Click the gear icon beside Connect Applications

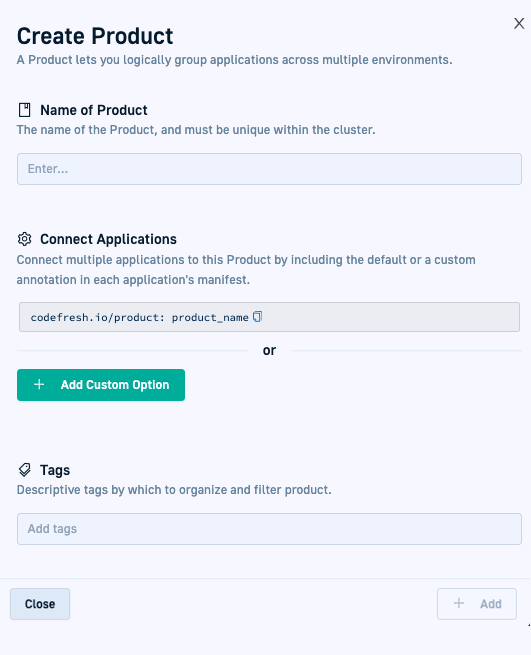point(25,239)
